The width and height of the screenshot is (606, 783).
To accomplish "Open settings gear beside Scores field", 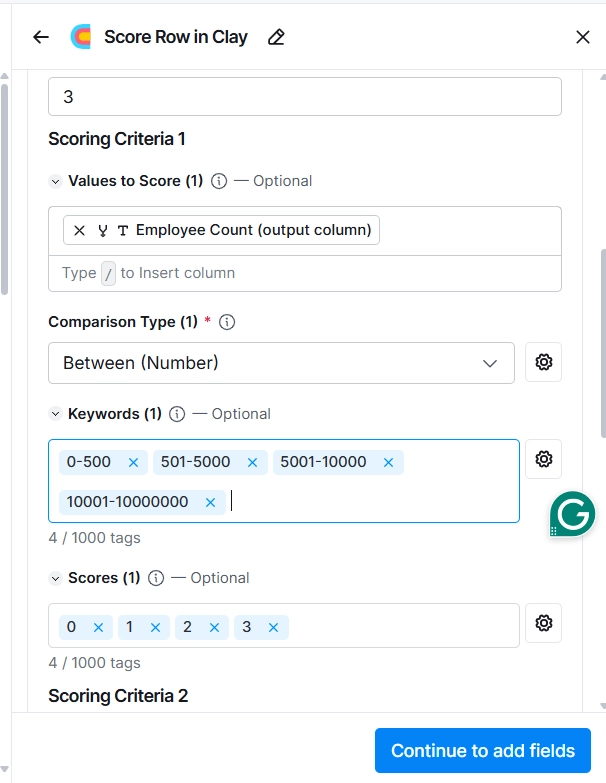I will click(544, 623).
